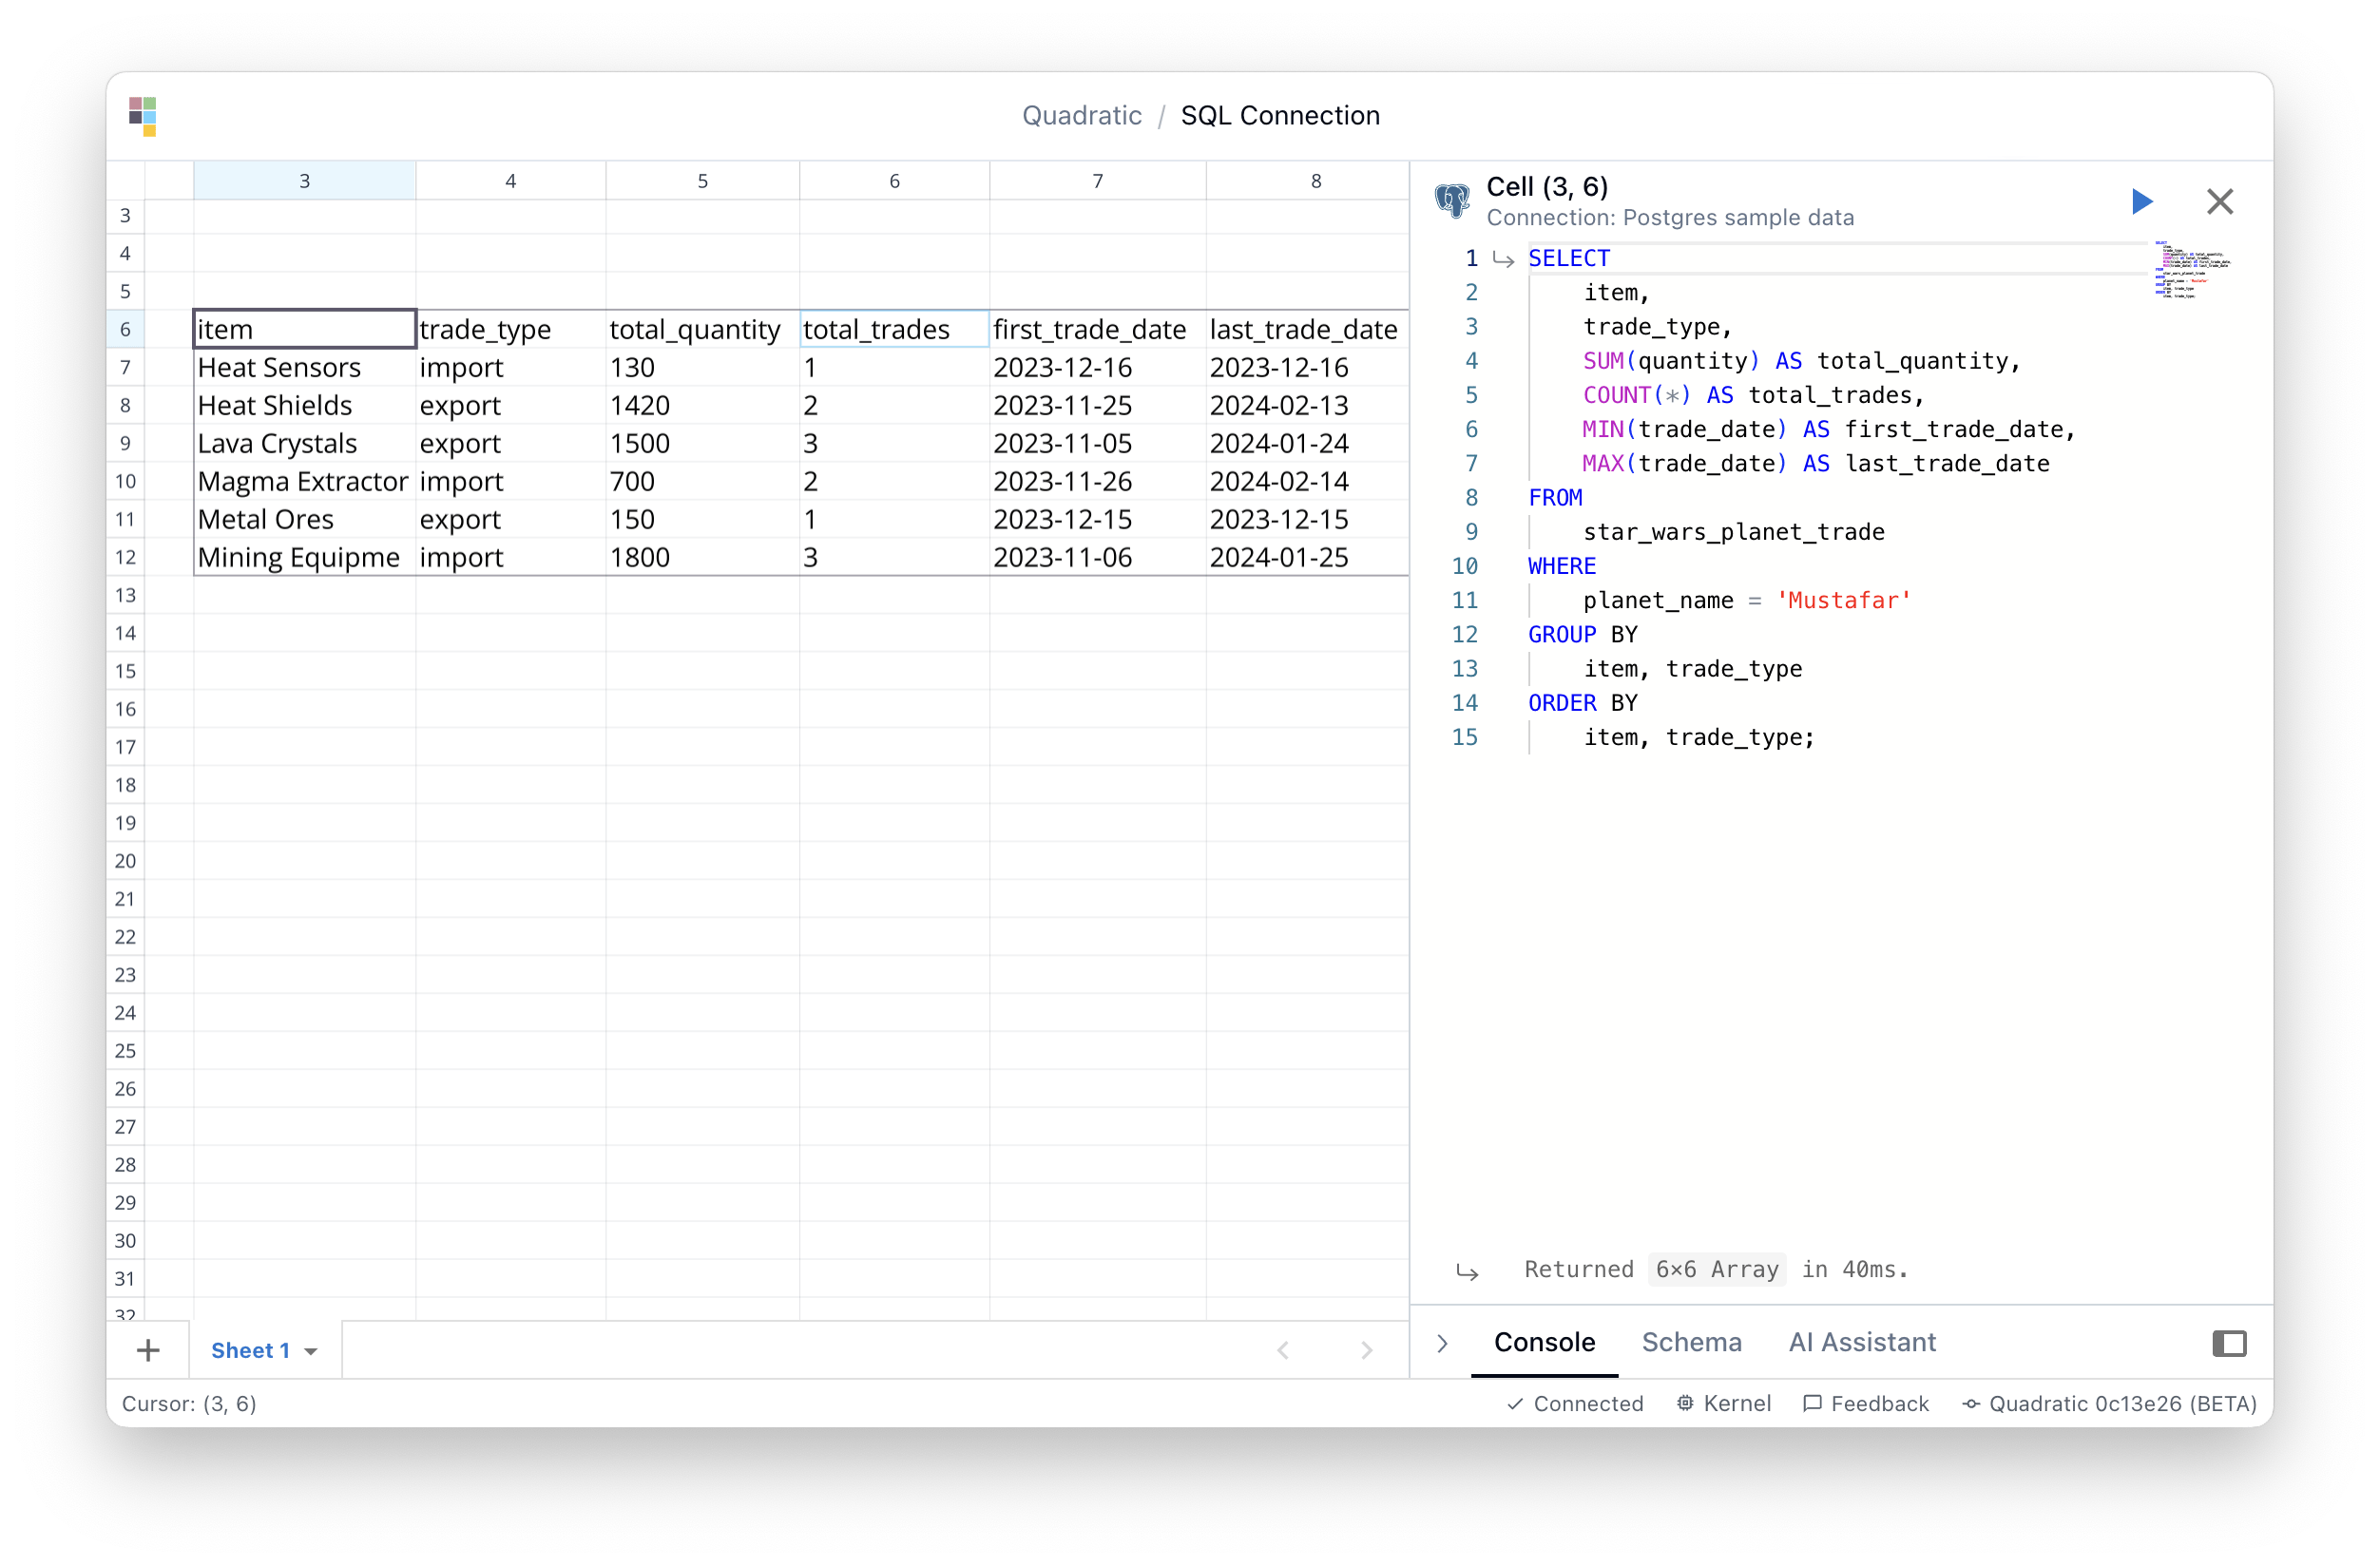Click the Console tab
Viewport: 2380px width, 1566px height.
(1543, 1343)
